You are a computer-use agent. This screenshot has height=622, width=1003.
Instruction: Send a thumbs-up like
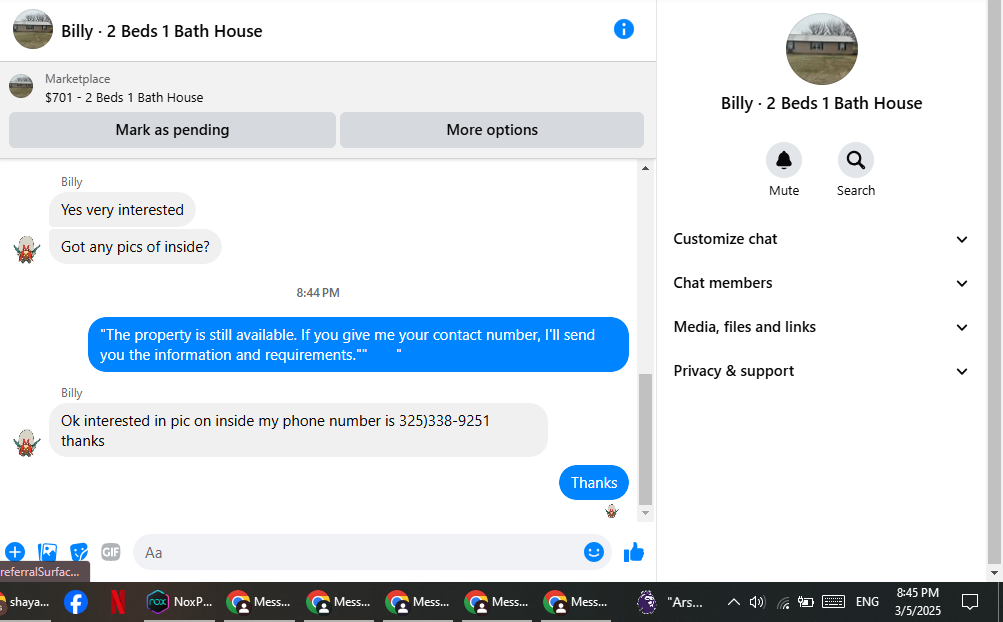click(x=634, y=552)
